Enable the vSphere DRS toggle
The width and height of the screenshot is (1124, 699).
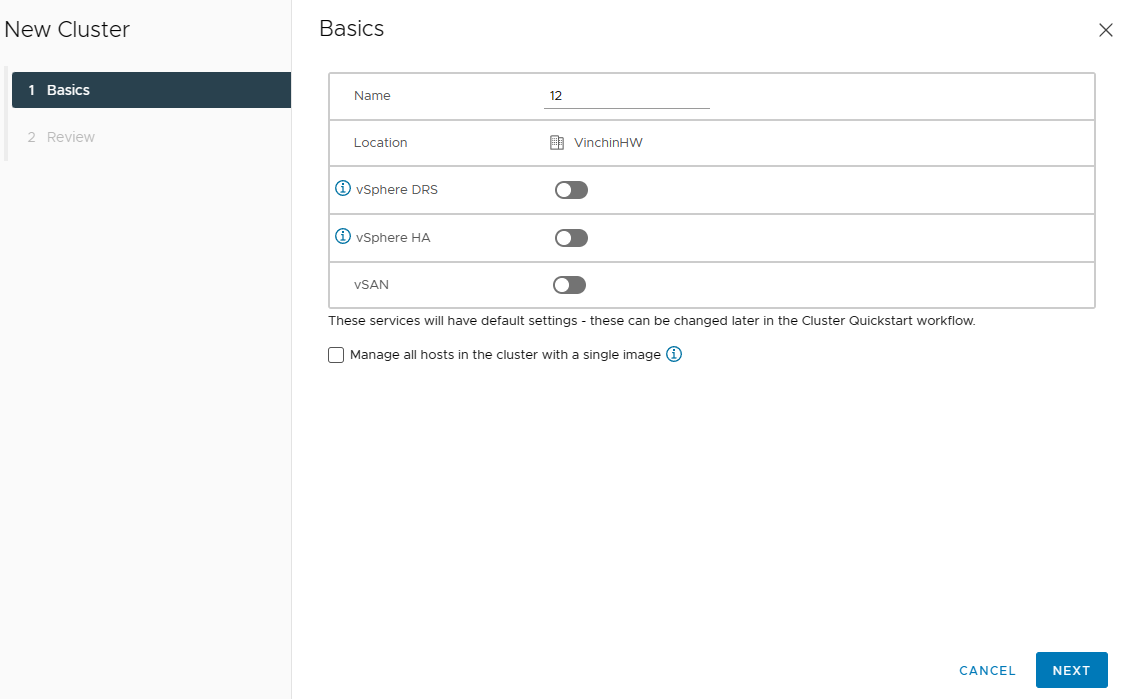click(x=571, y=190)
